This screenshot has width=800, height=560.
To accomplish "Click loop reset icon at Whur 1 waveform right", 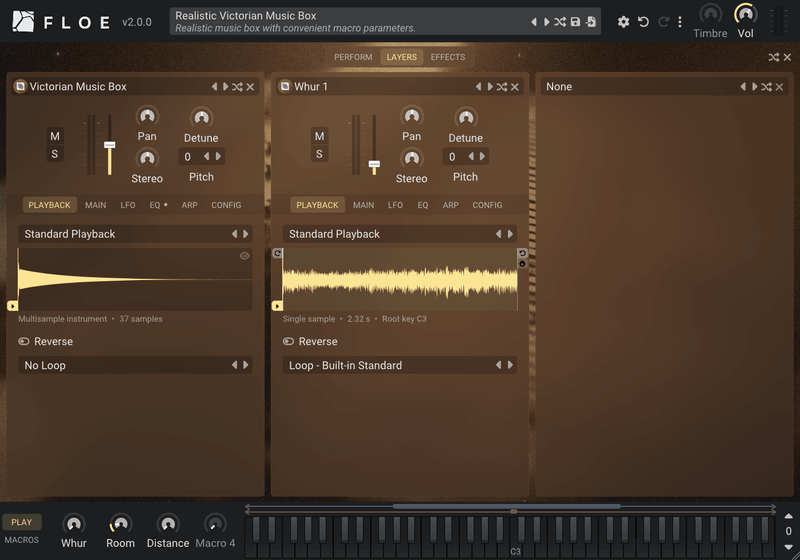I will 522,253.
